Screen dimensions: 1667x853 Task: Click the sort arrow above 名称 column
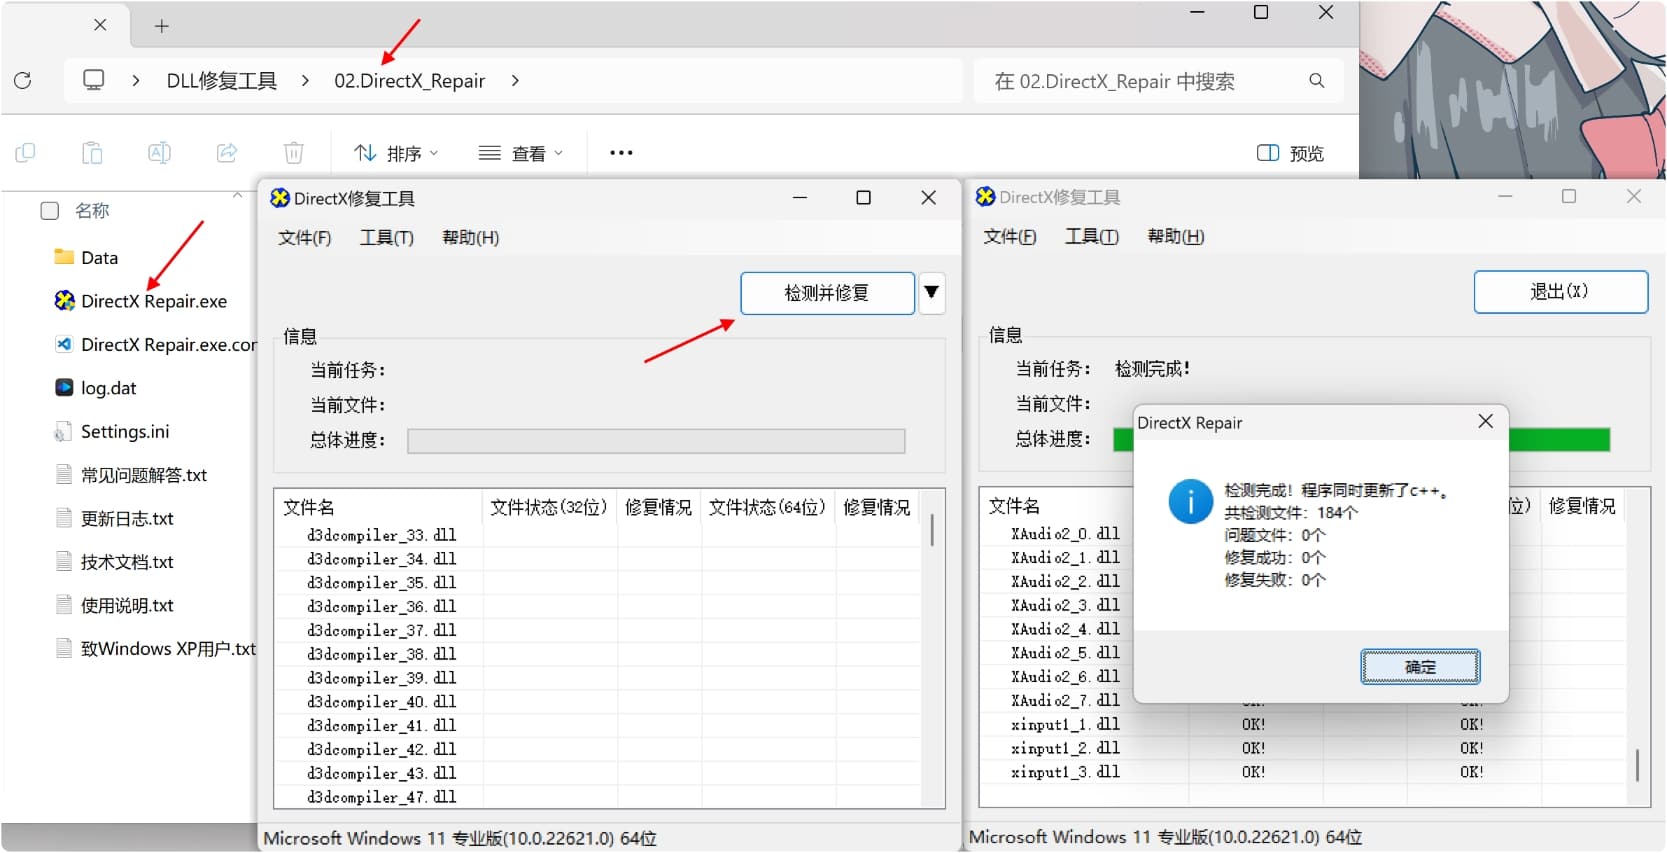(x=237, y=195)
